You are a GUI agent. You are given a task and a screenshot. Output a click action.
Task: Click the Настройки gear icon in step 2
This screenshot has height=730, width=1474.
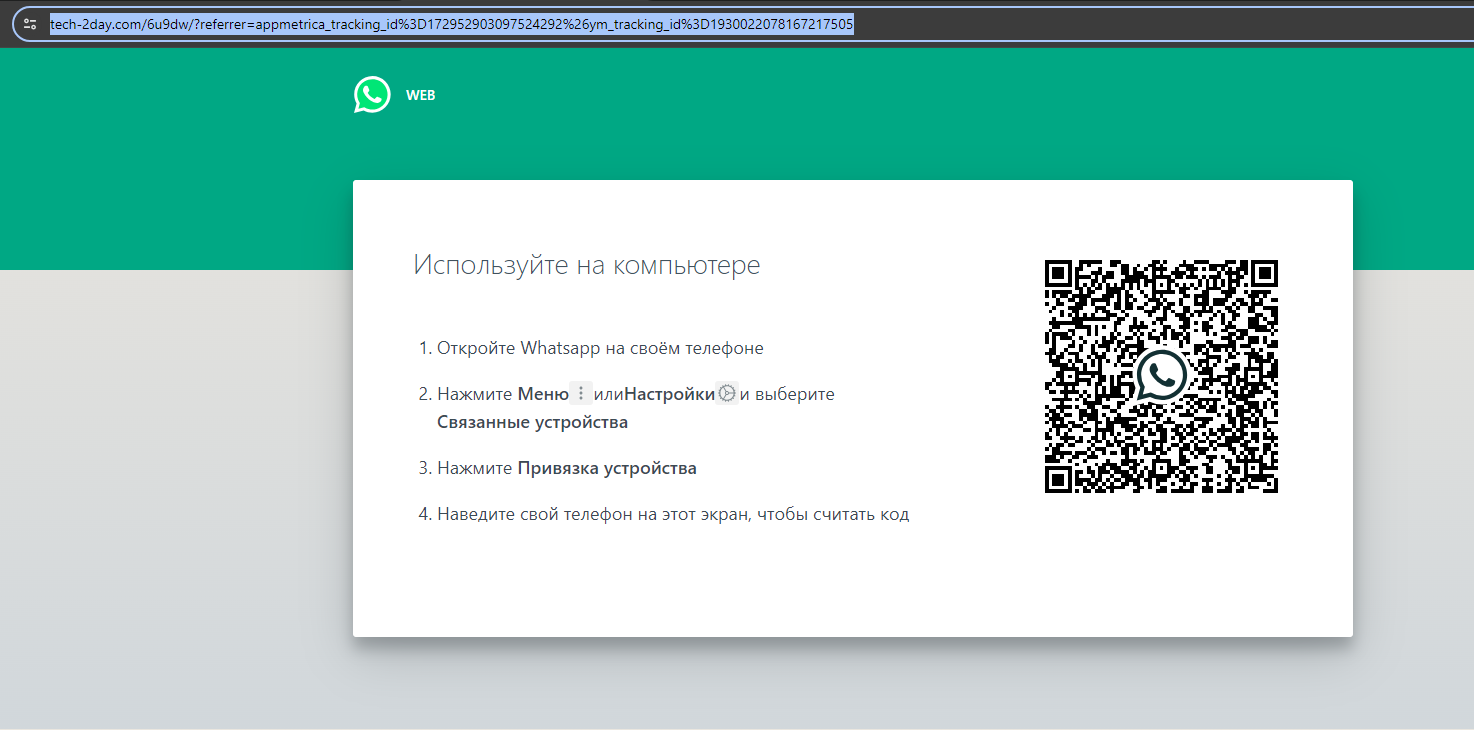(727, 393)
